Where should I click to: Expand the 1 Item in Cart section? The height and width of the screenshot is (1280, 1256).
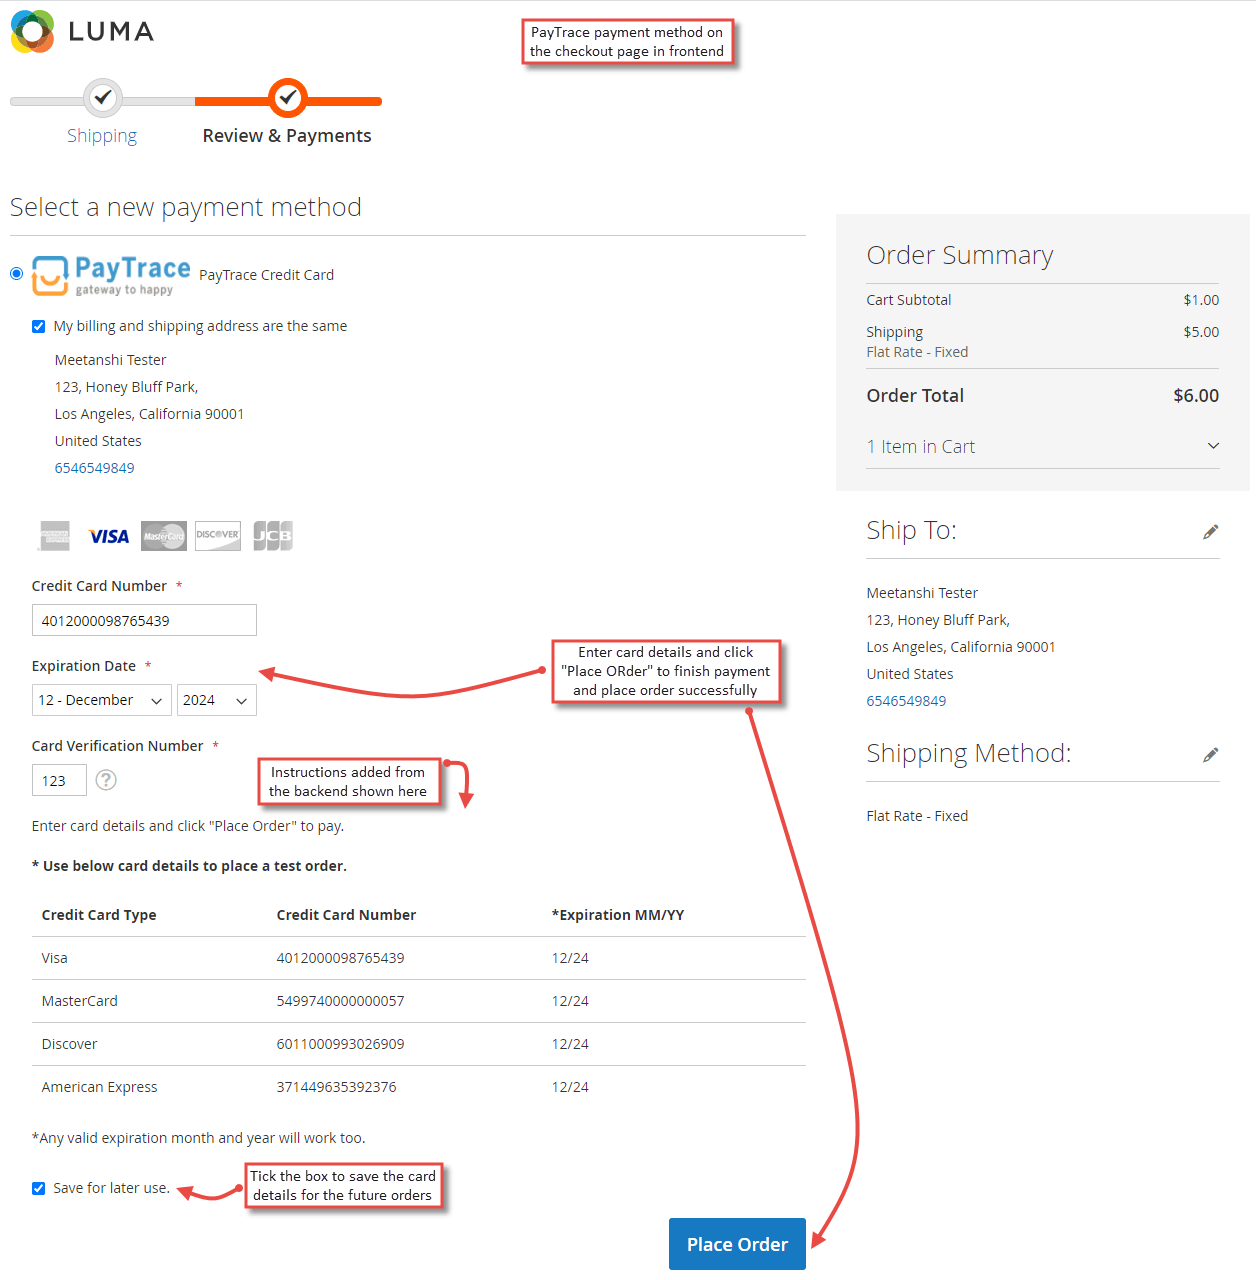click(x=1043, y=447)
